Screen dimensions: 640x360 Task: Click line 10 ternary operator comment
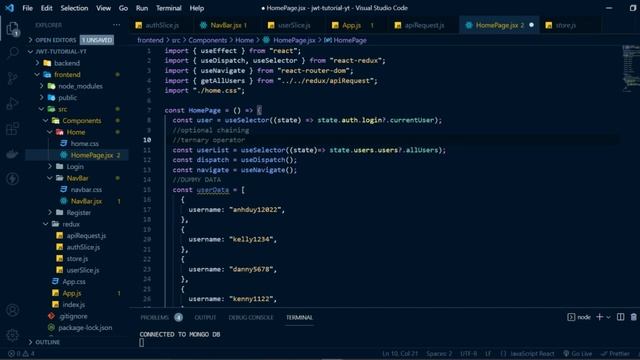point(208,140)
